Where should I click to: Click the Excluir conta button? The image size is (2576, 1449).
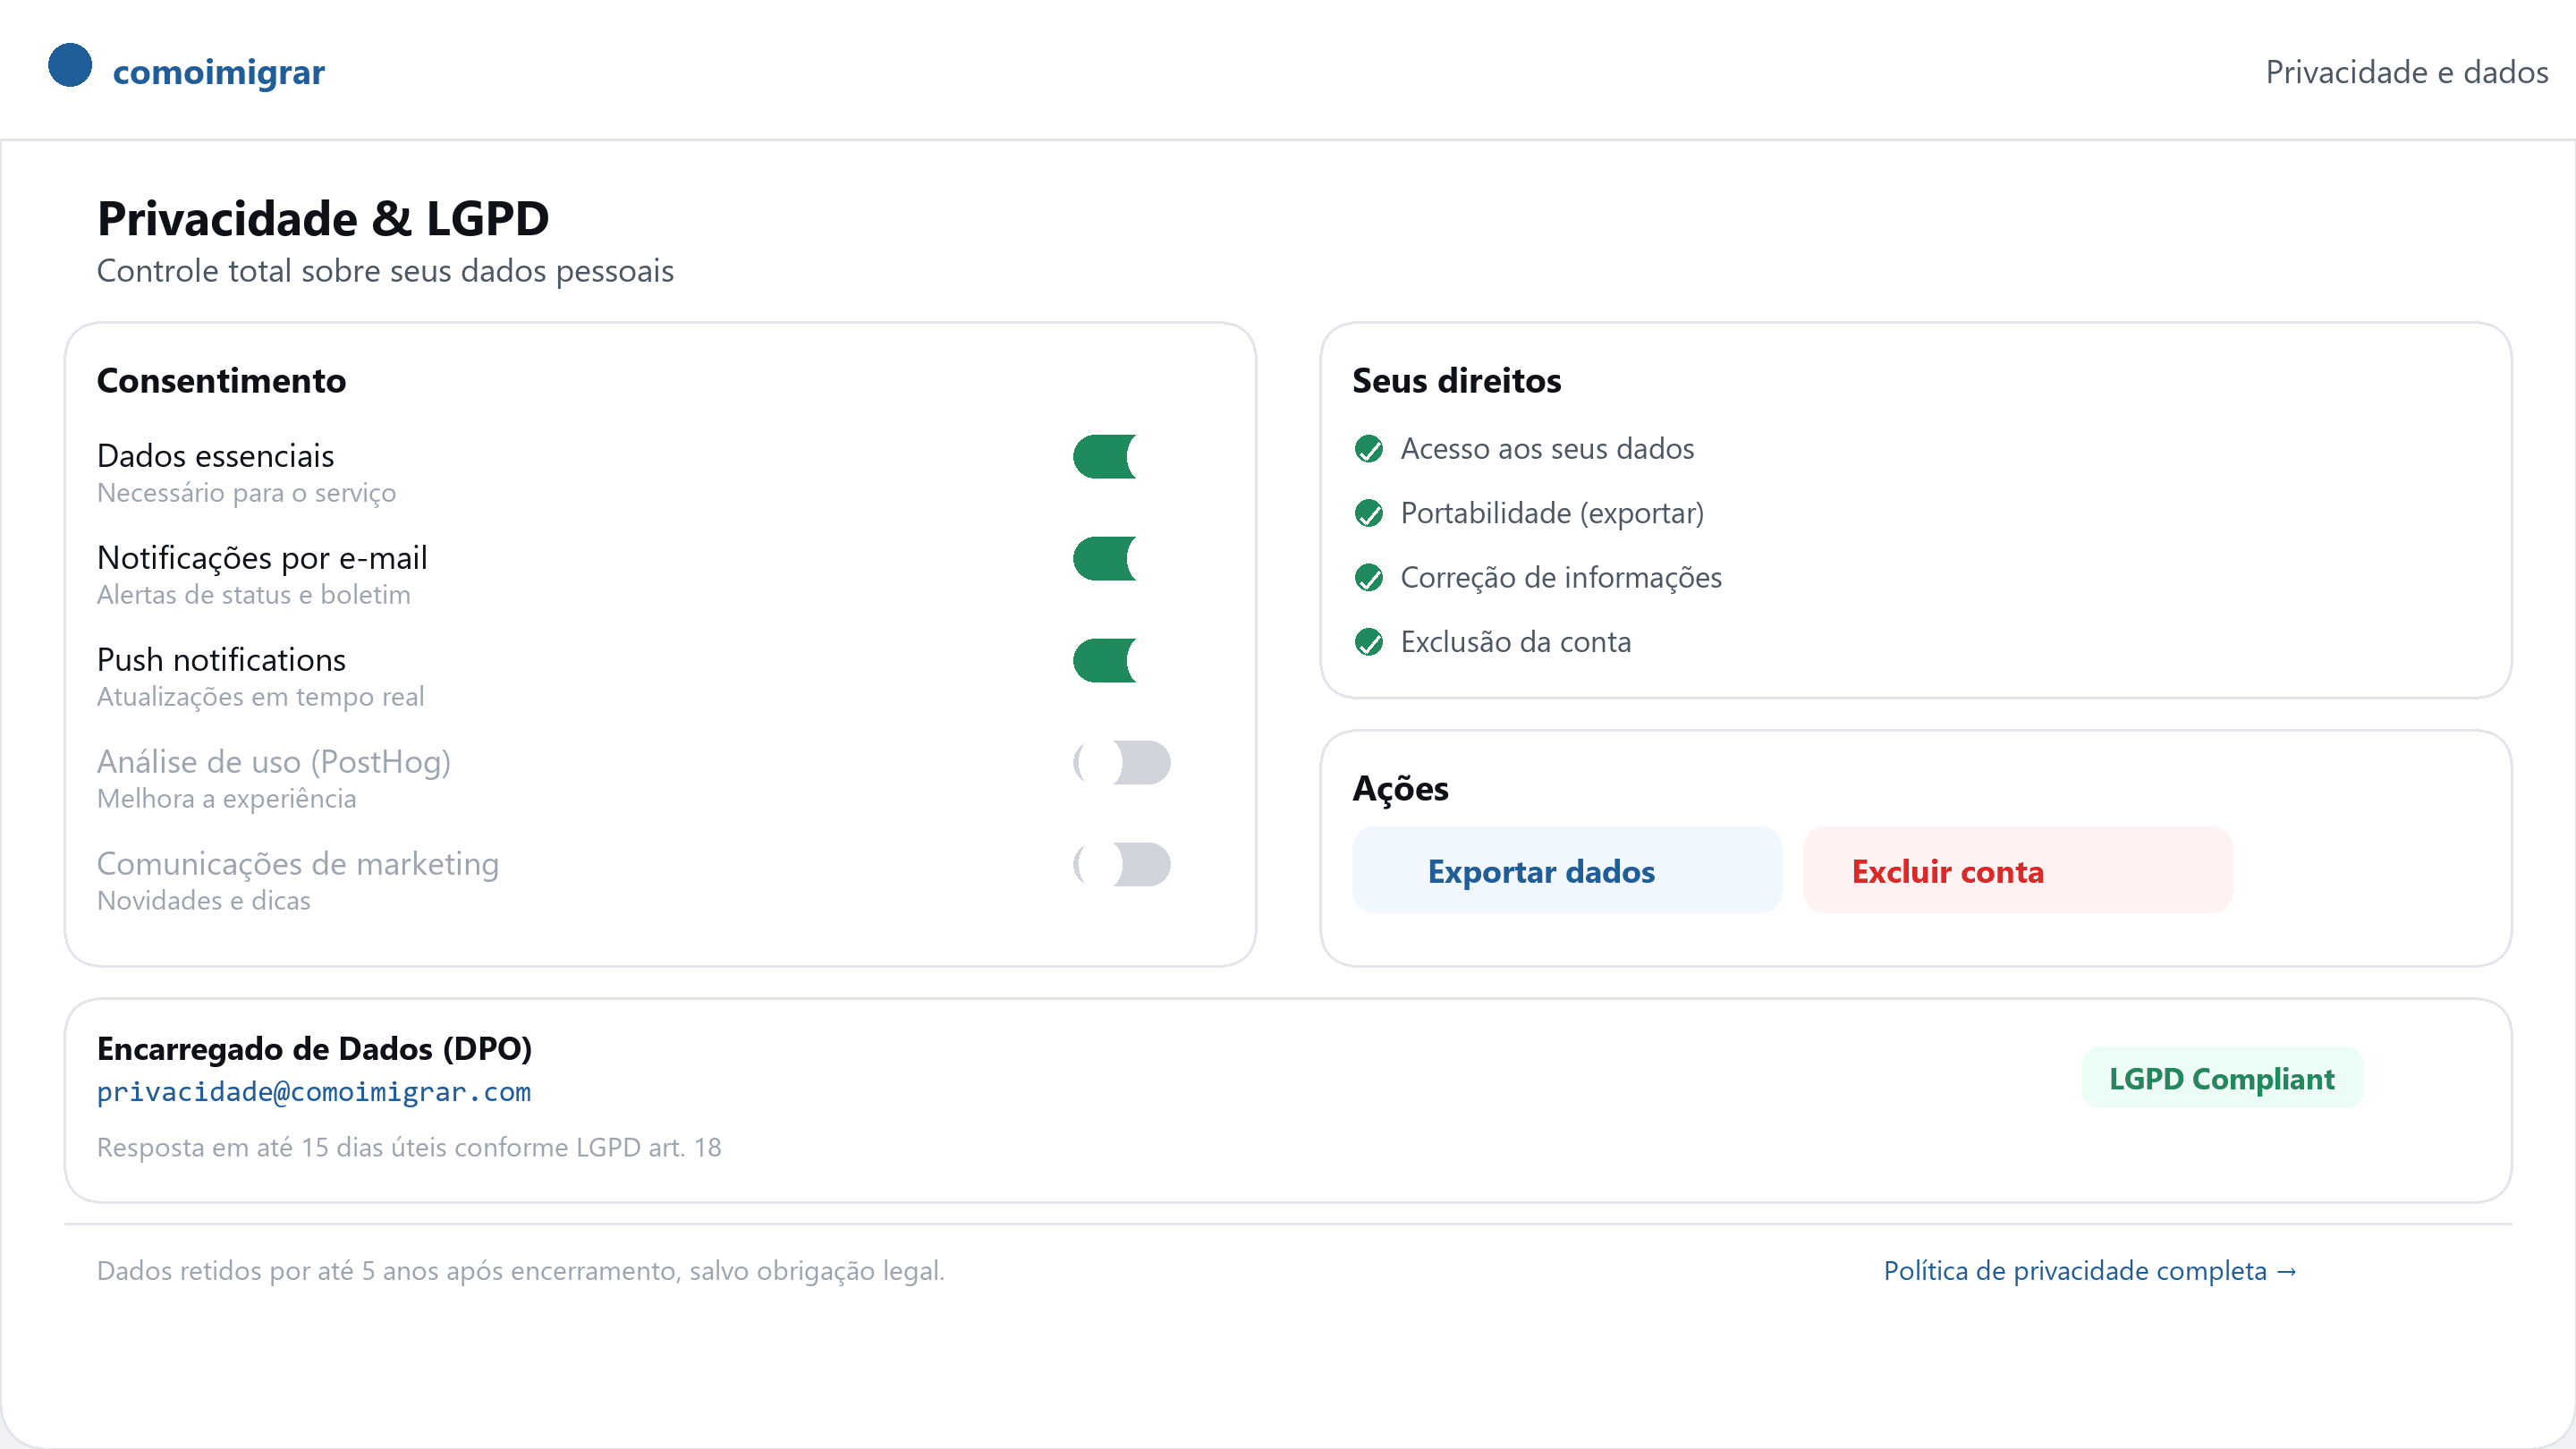coord(2017,870)
